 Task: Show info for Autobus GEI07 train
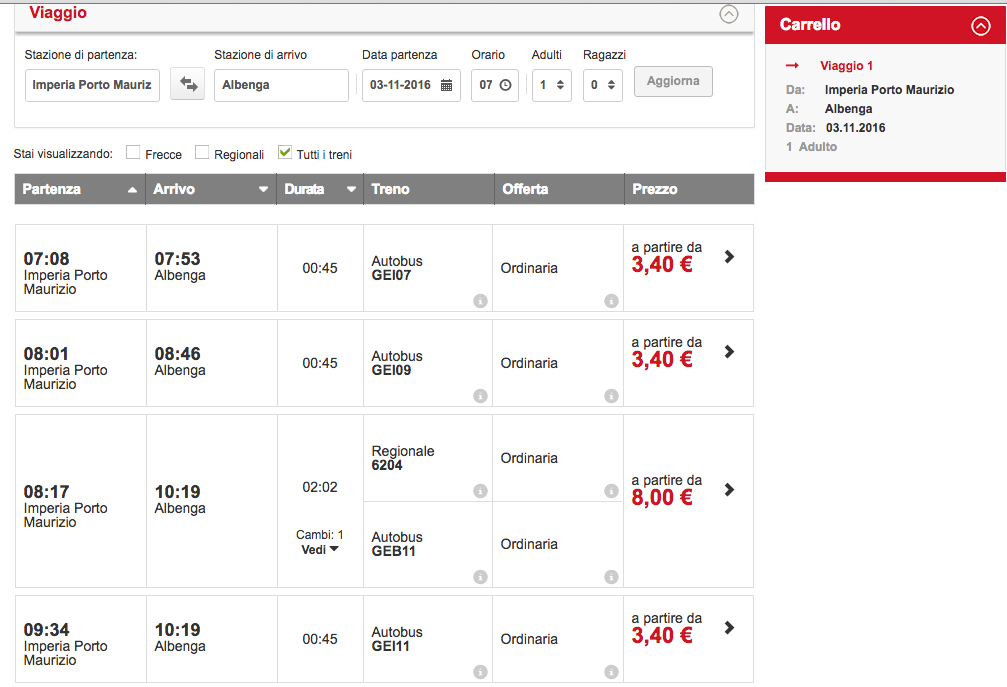pyautogui.click(x=480, y=301)
